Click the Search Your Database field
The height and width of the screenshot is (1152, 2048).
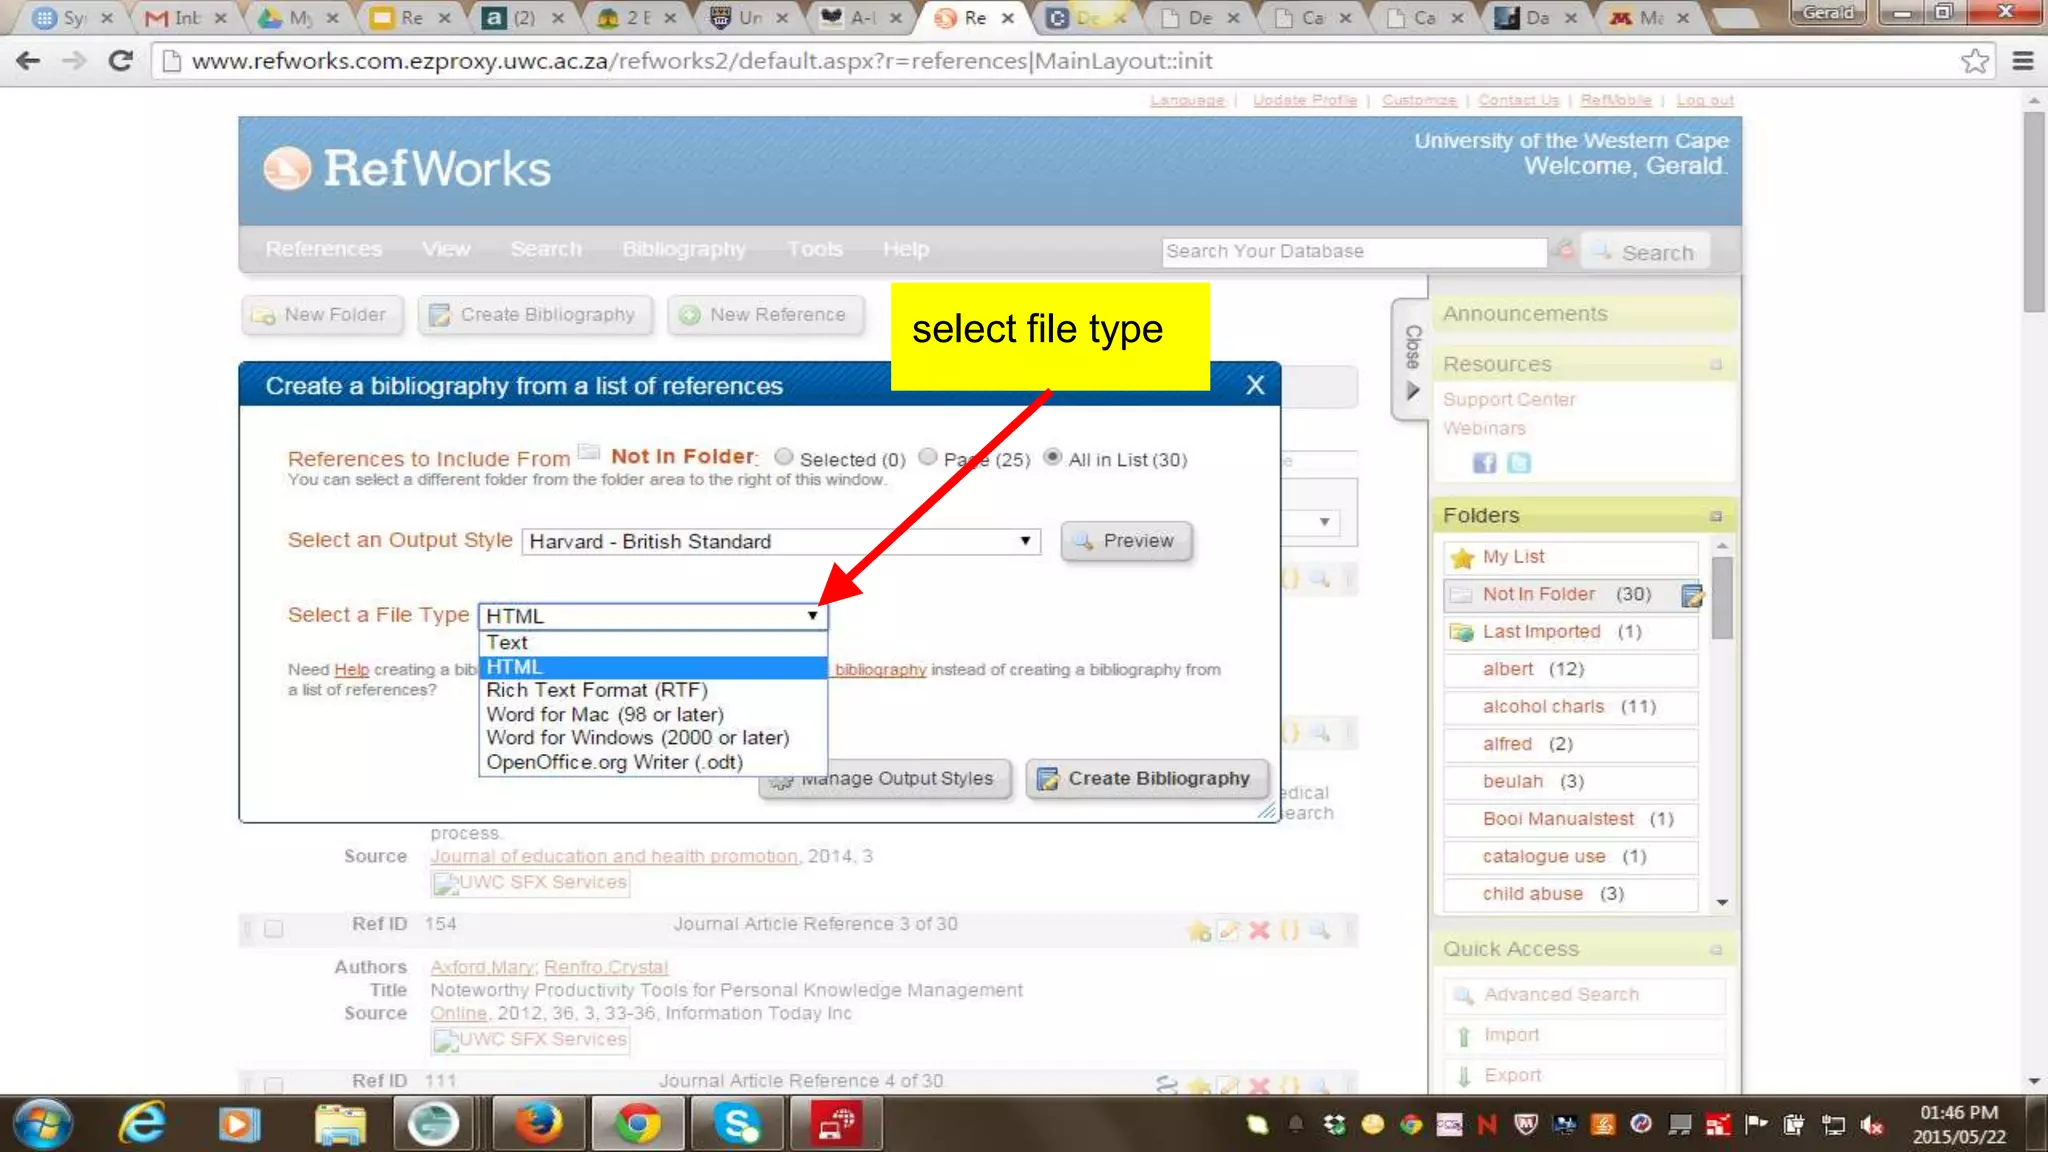pyautogui.click(x=1354, y=252)
